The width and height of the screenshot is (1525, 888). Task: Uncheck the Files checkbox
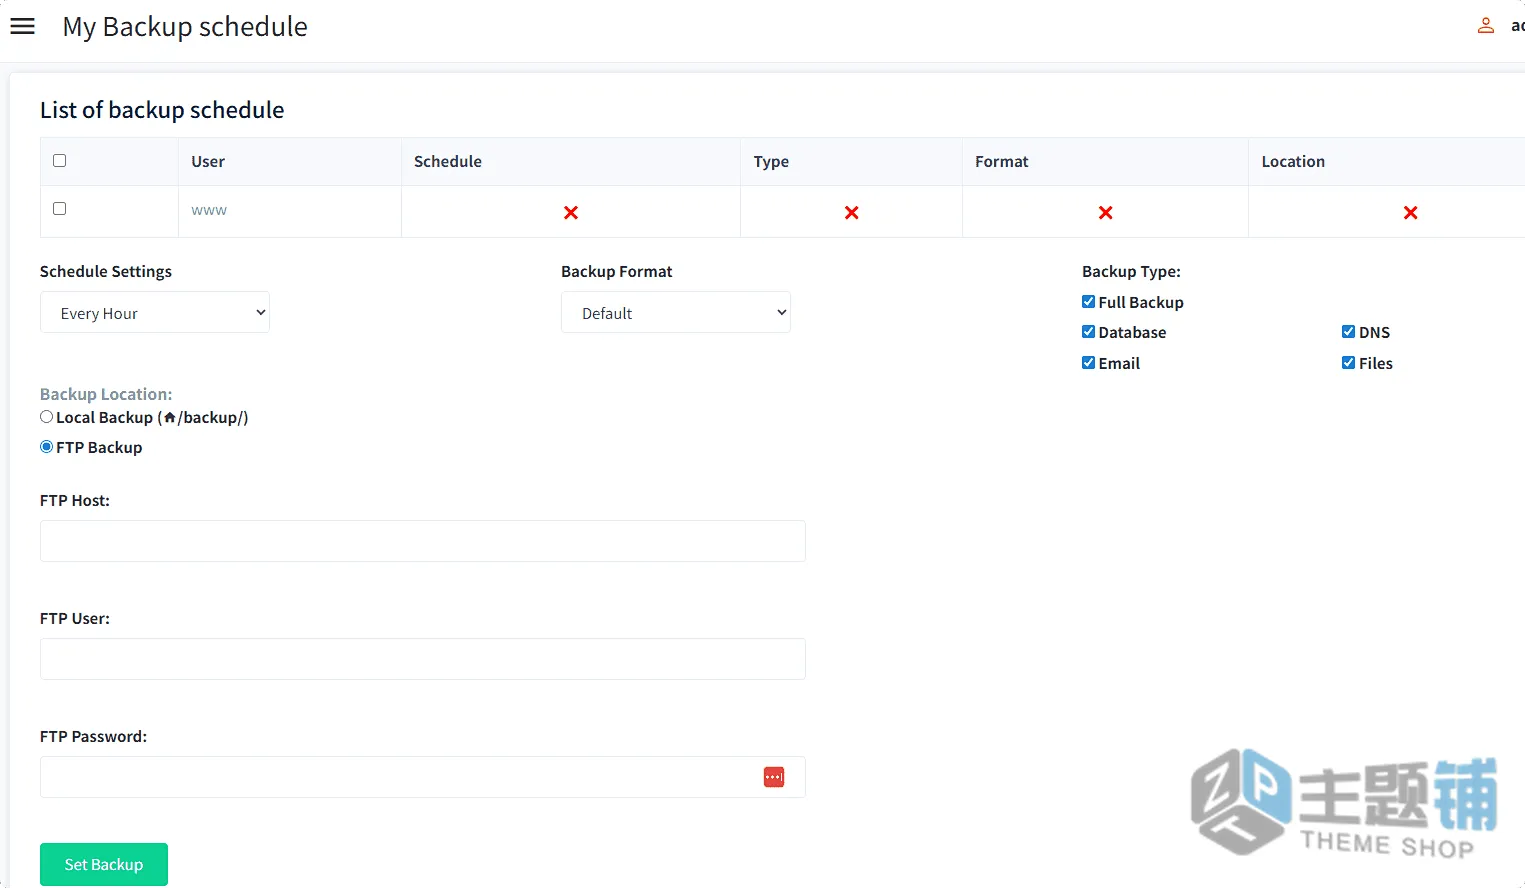[1348, 362]
